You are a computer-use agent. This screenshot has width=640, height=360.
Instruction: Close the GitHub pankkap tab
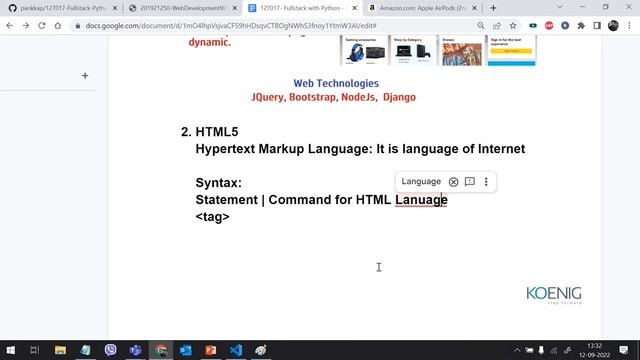115,8
